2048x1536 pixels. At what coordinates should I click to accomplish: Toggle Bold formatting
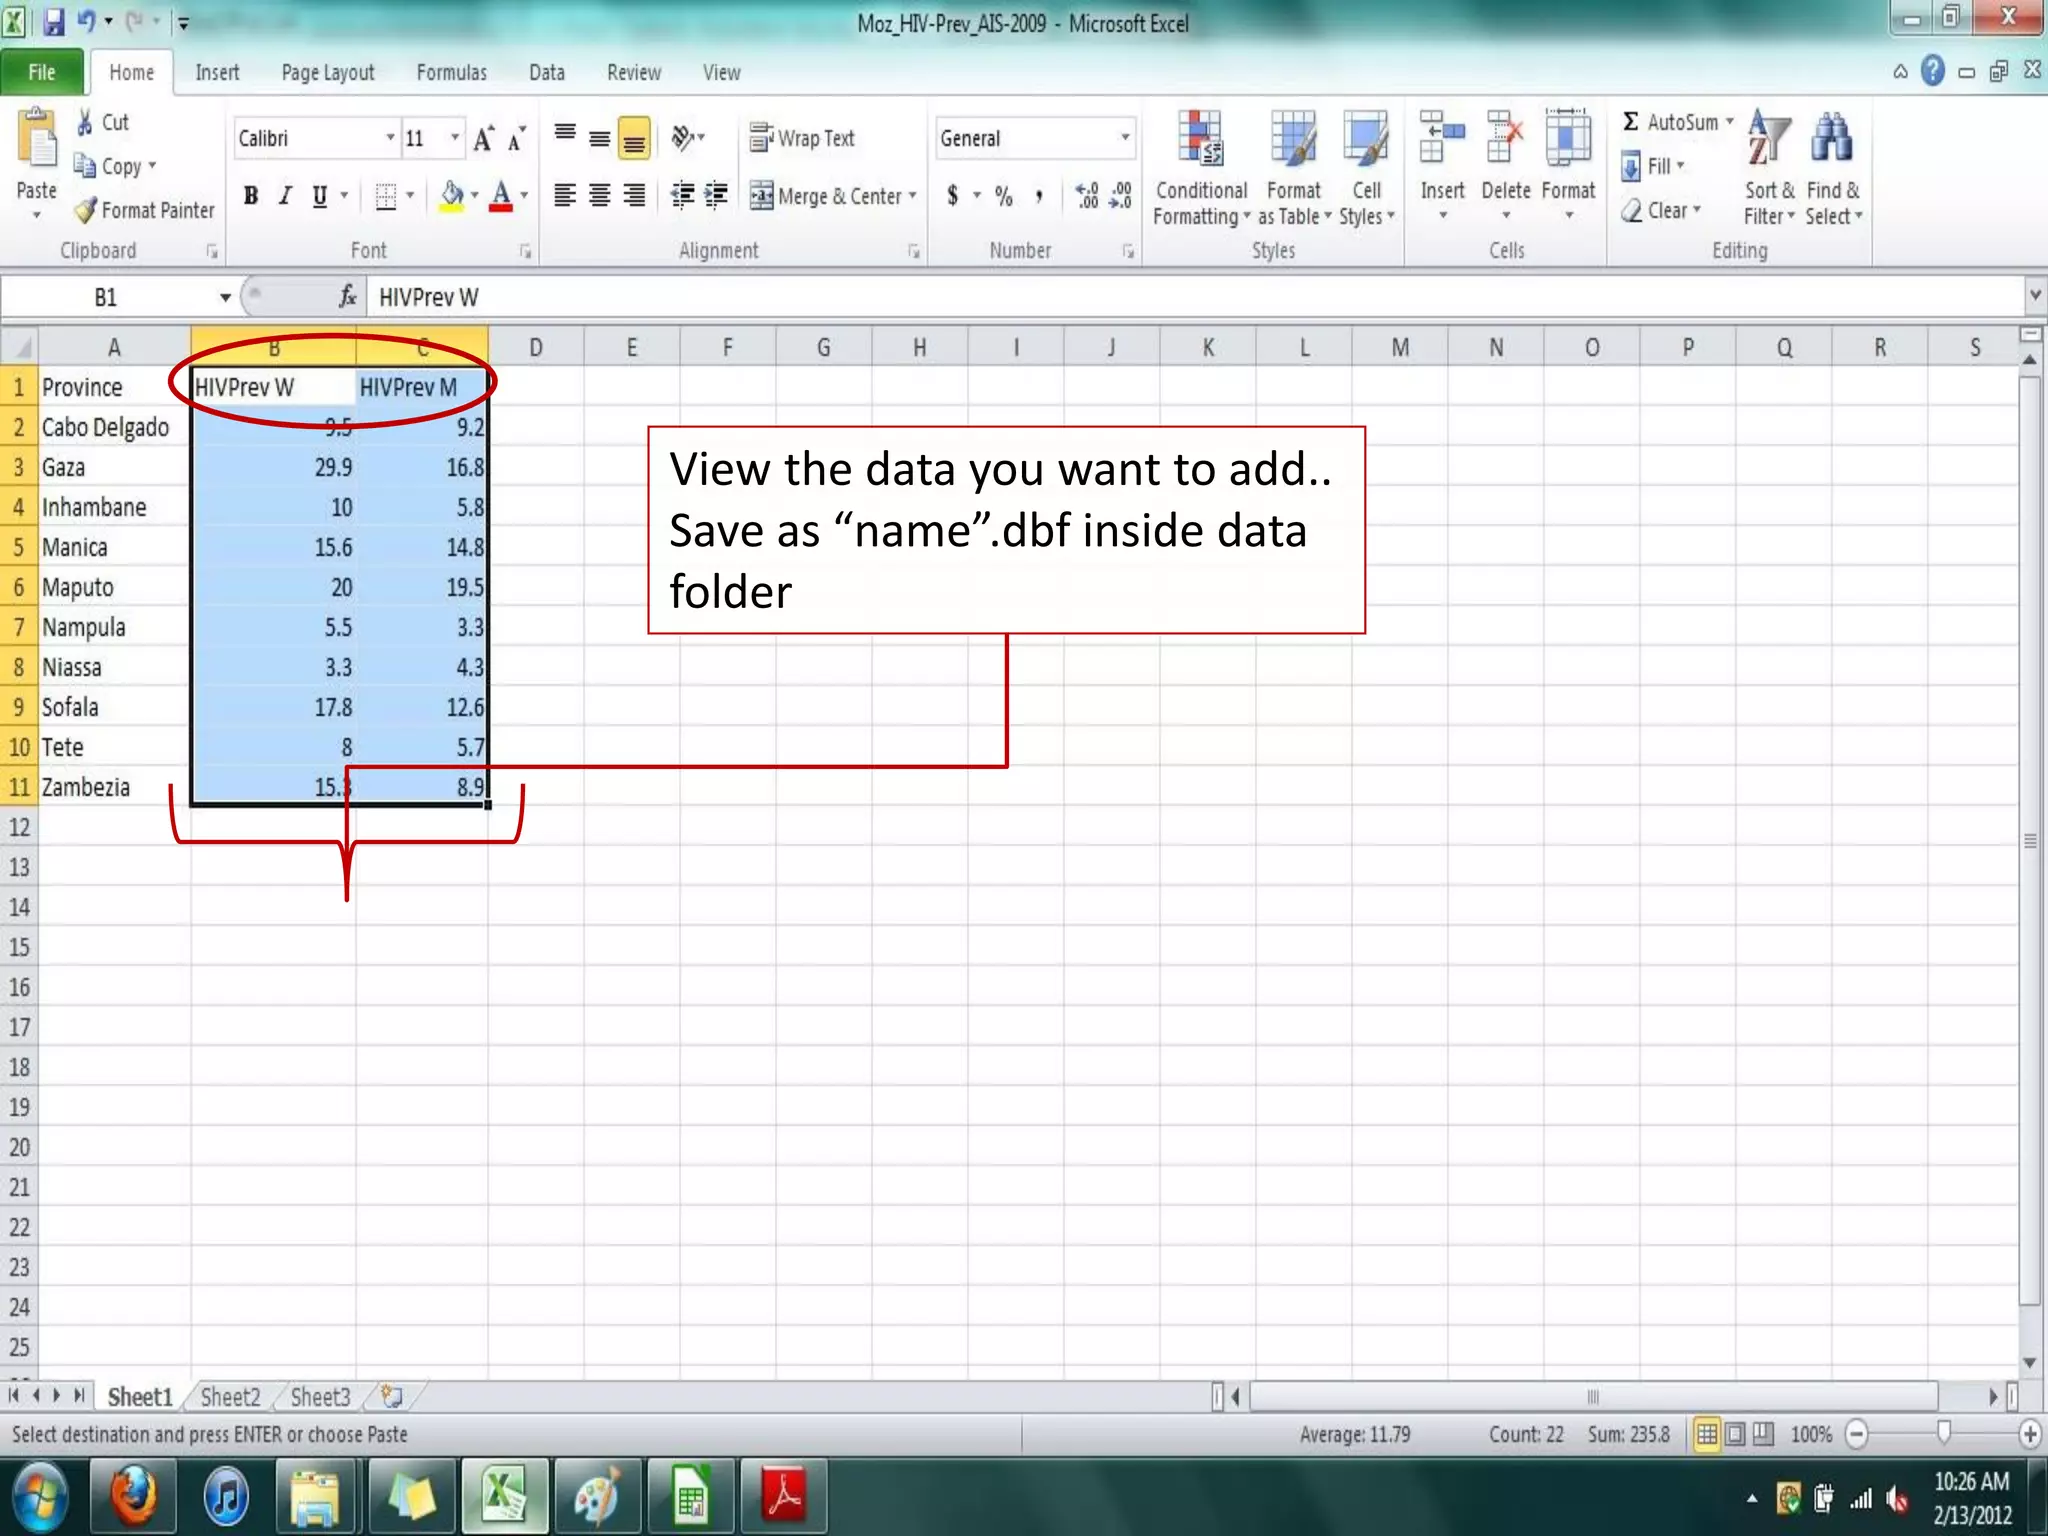coord(251,196)
